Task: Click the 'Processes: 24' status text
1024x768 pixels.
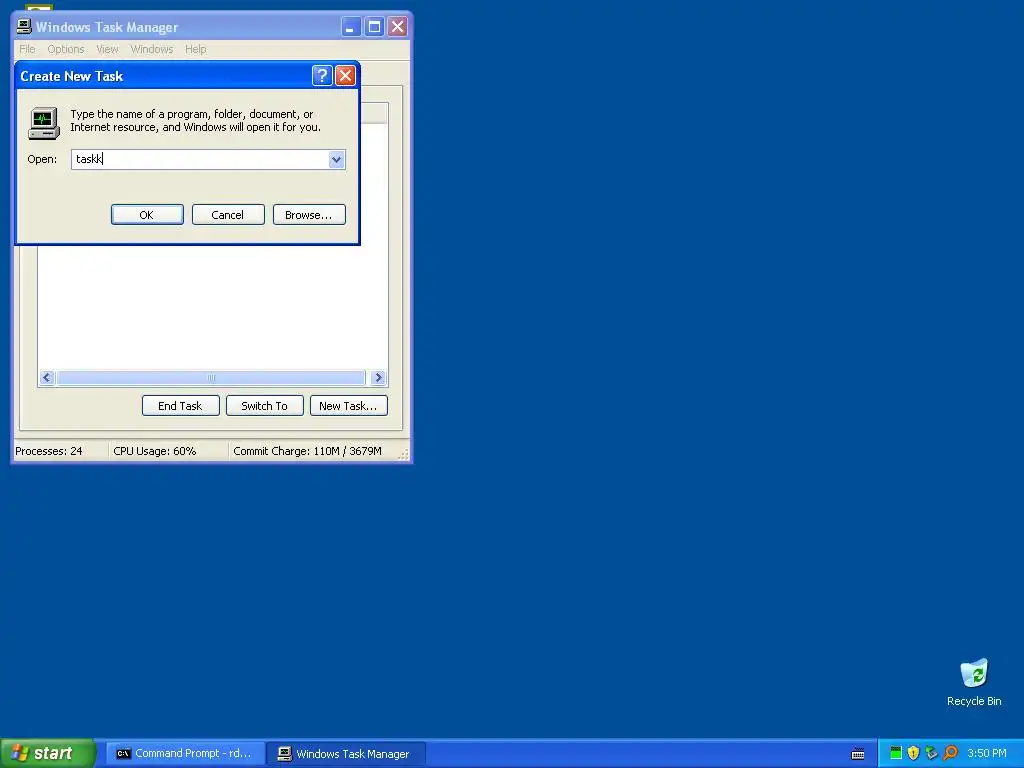Action: pyautogui.click(x=49, y=451)
